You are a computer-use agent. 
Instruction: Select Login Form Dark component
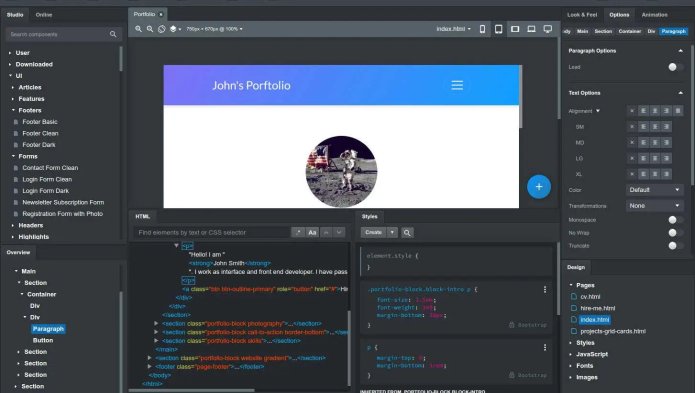46,191
